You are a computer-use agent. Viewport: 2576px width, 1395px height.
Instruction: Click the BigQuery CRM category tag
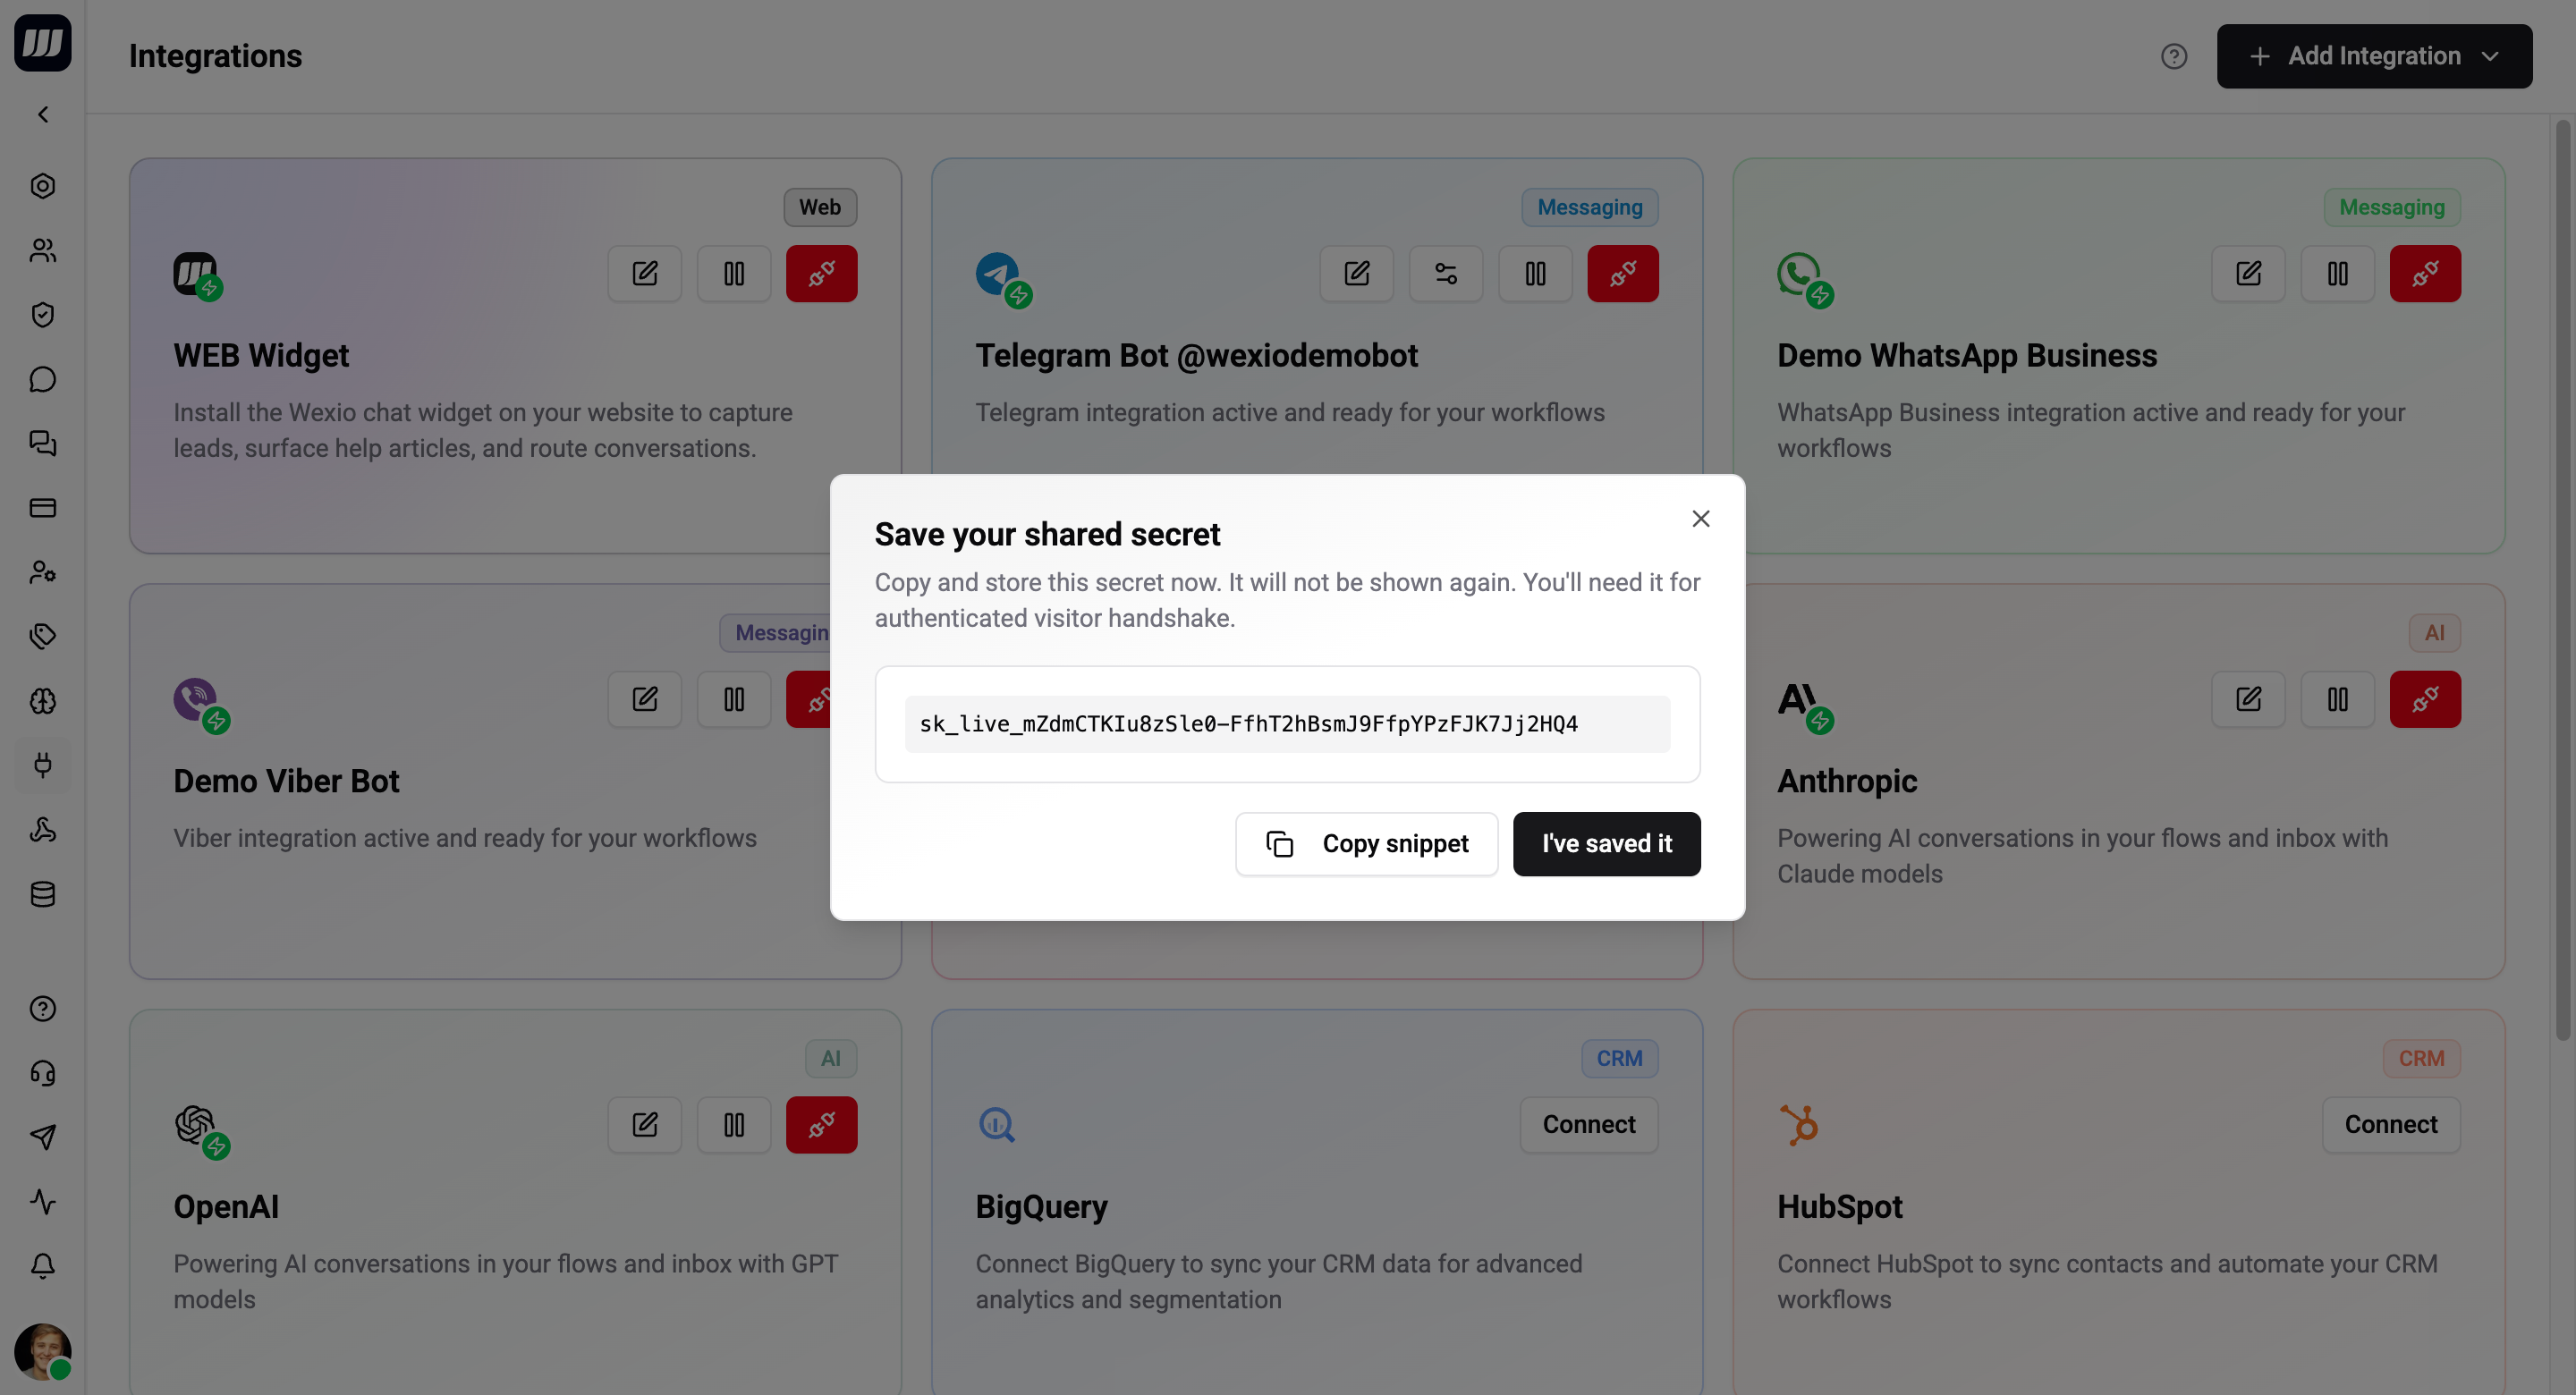(1619, 1059)
